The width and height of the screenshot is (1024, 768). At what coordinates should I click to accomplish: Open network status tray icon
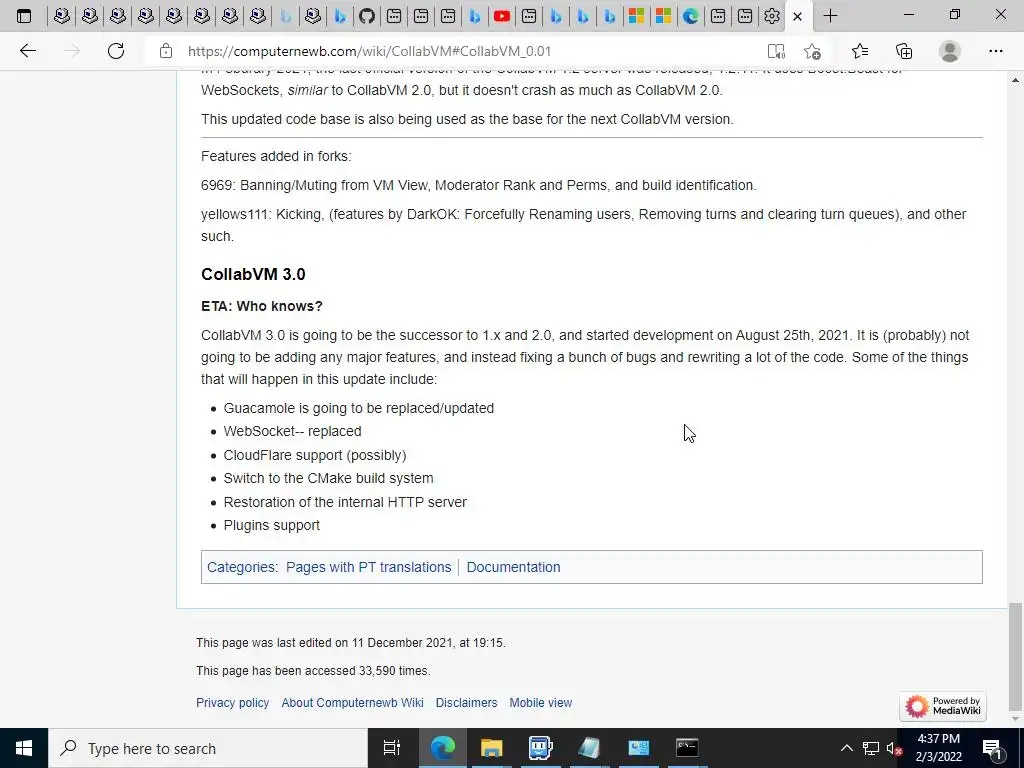tap(871, 748)
